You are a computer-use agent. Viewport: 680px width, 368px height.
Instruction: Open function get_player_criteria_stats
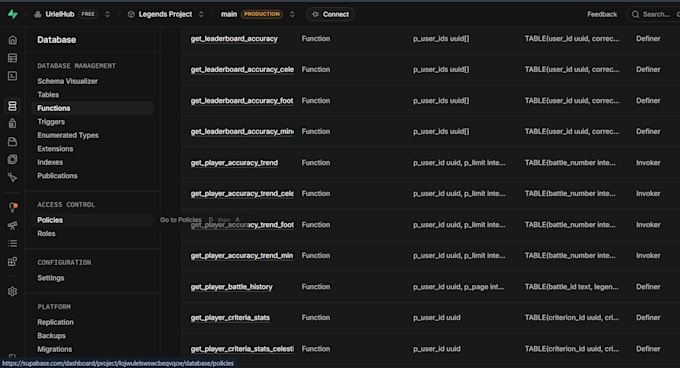tap(230, 318)
